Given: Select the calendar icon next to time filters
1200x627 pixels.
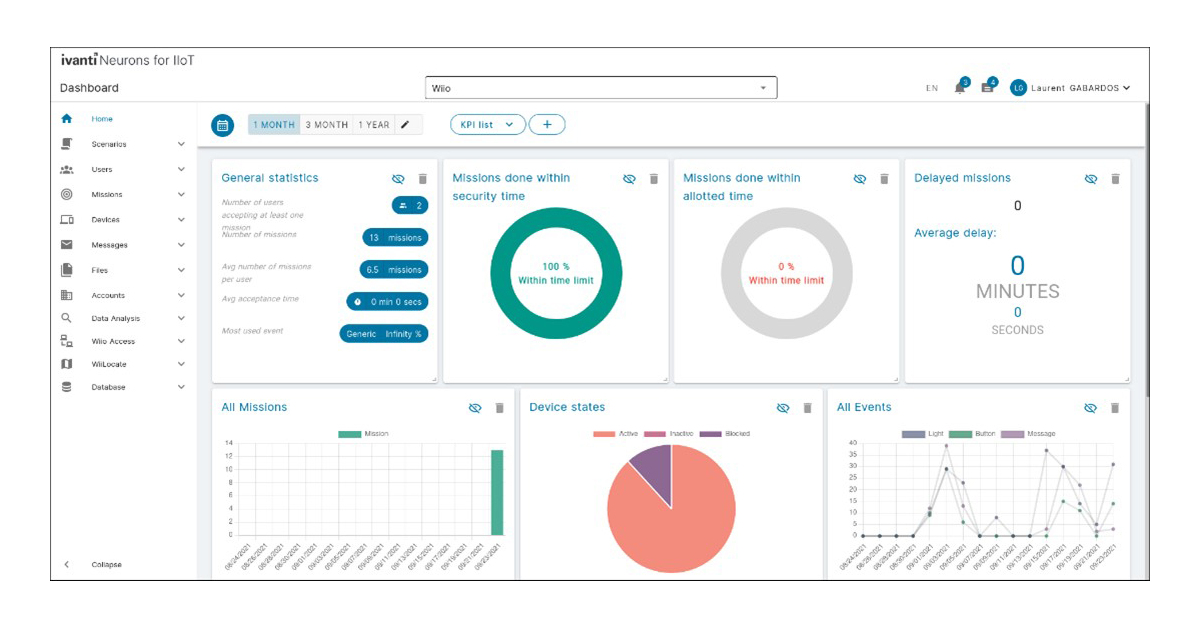Looking at the screenshot, I should pyautogui.click(x=222, y=124).
